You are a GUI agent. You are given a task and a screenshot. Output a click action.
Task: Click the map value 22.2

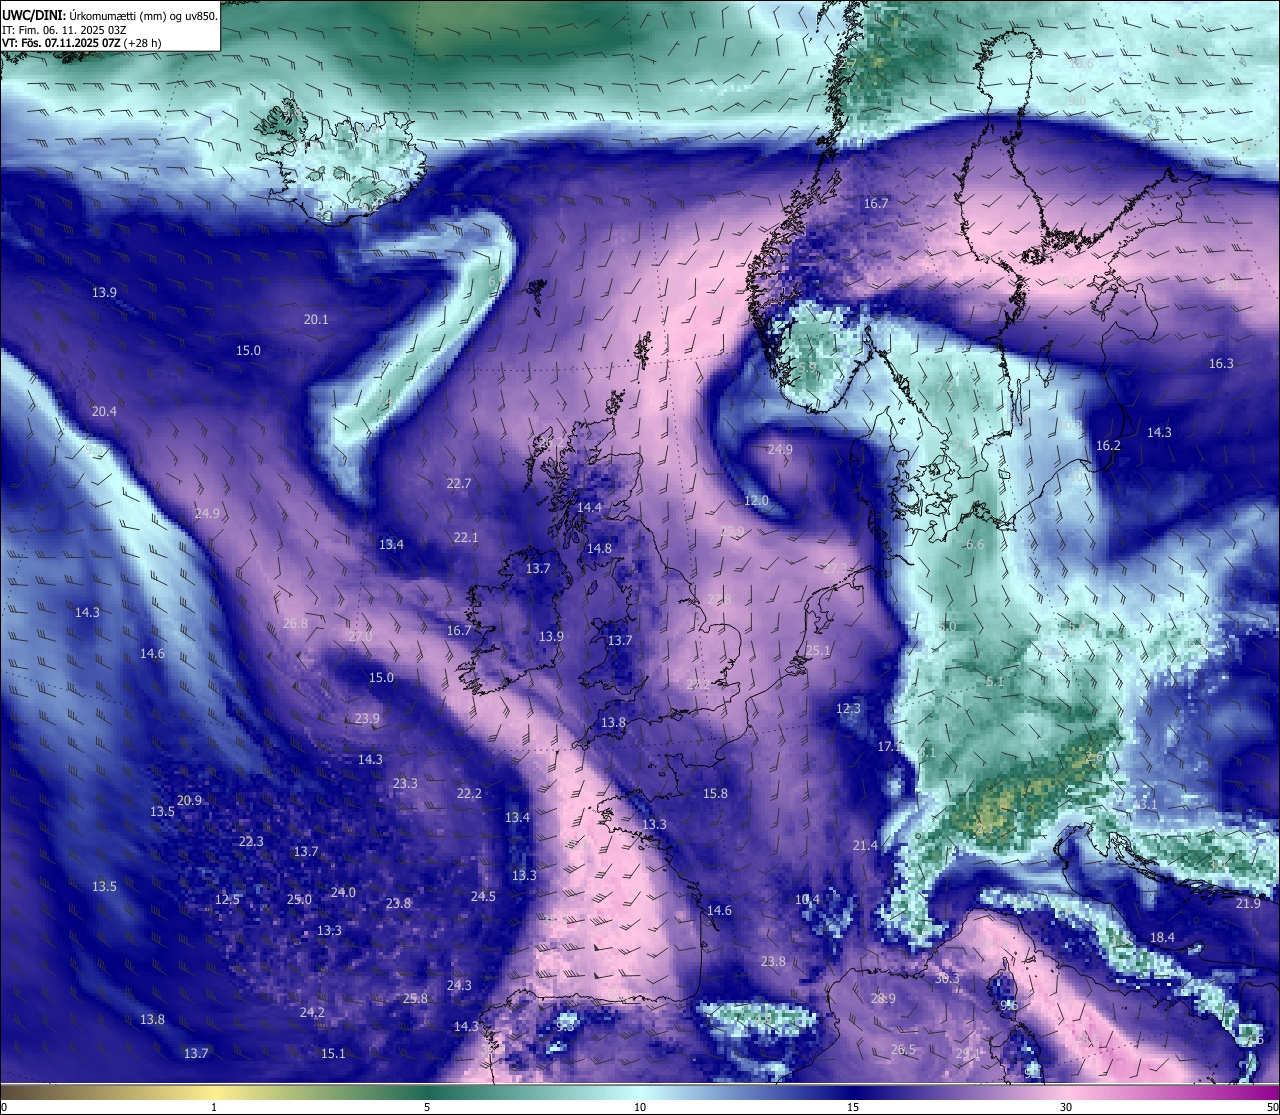tap(469, 794)
